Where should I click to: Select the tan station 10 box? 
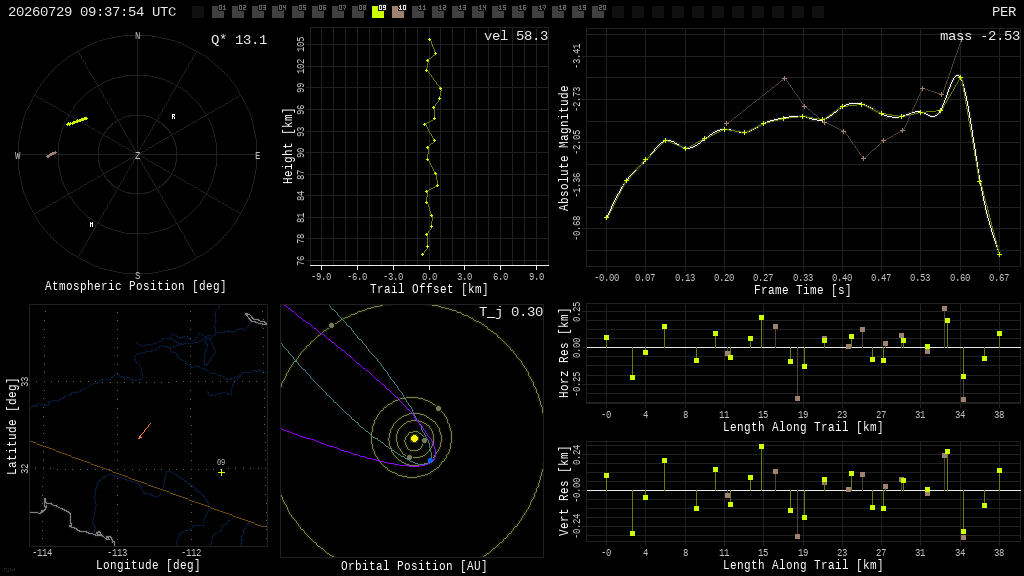[x=398, y=12]
